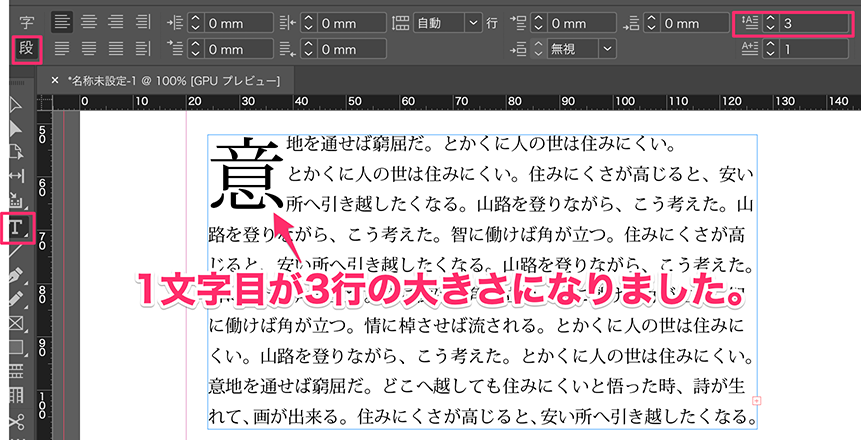Increase the left indent stepper
The image size is (861, 440).
click(195, 19)
